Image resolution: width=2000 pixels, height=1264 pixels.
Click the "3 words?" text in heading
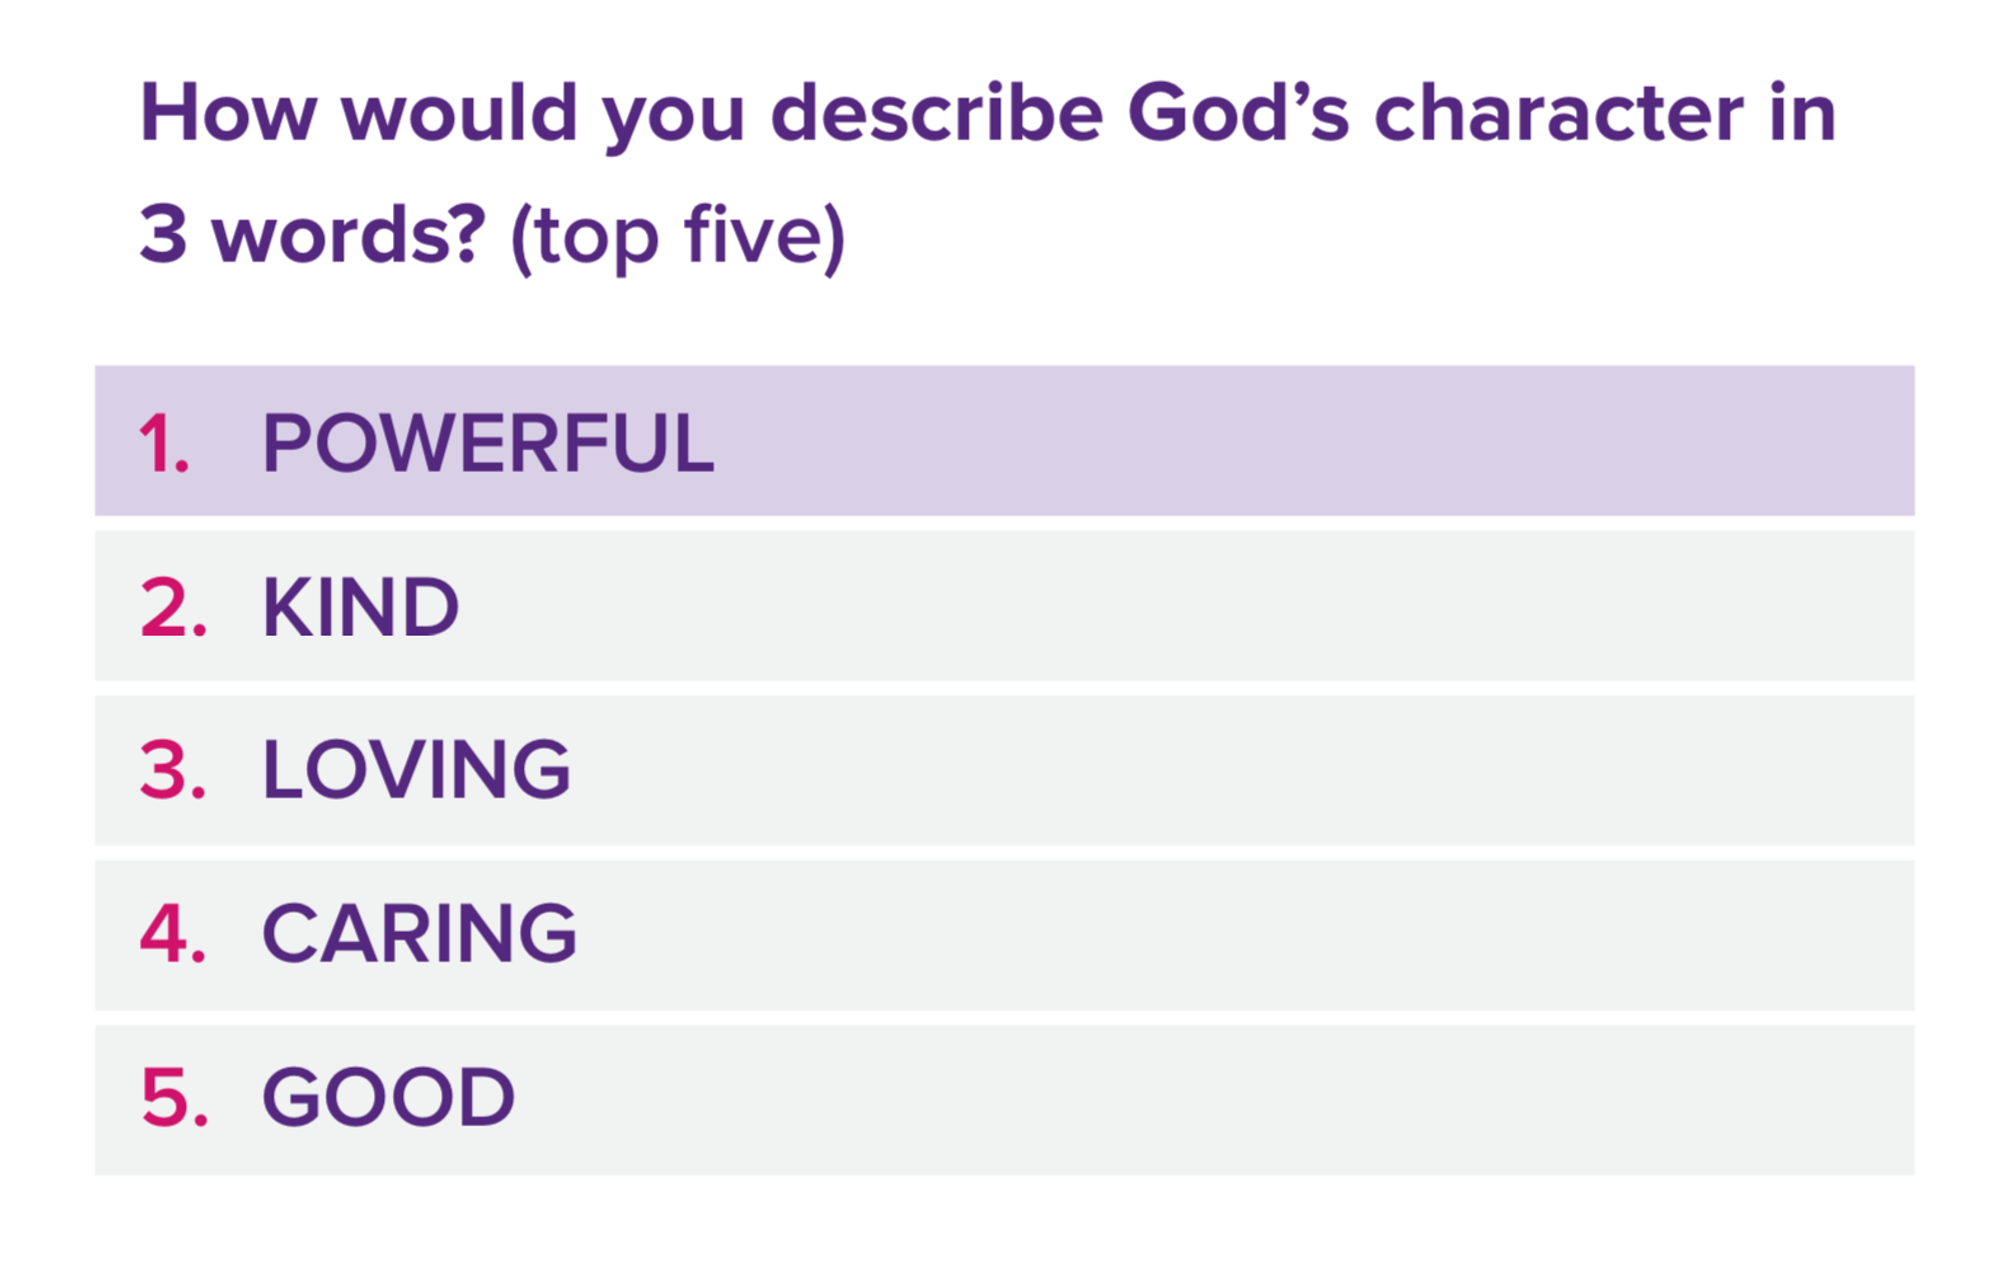[x=312, y=236]
